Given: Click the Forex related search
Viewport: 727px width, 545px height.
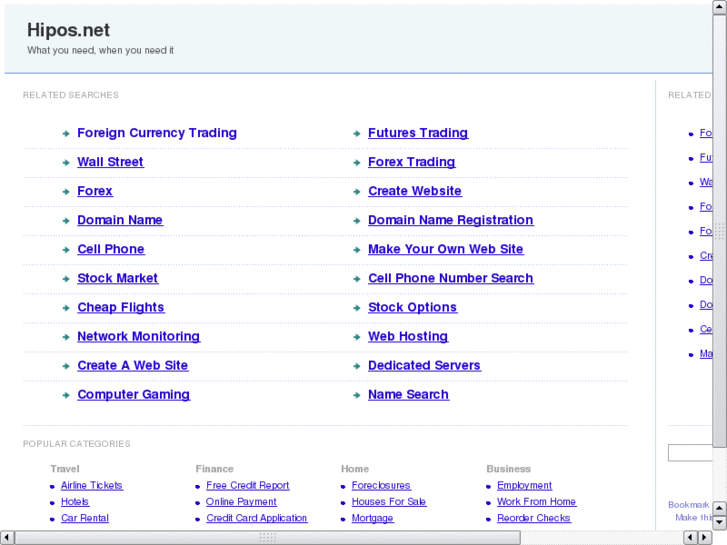Looking at the screenshot, I should click(x=95, y=191).
